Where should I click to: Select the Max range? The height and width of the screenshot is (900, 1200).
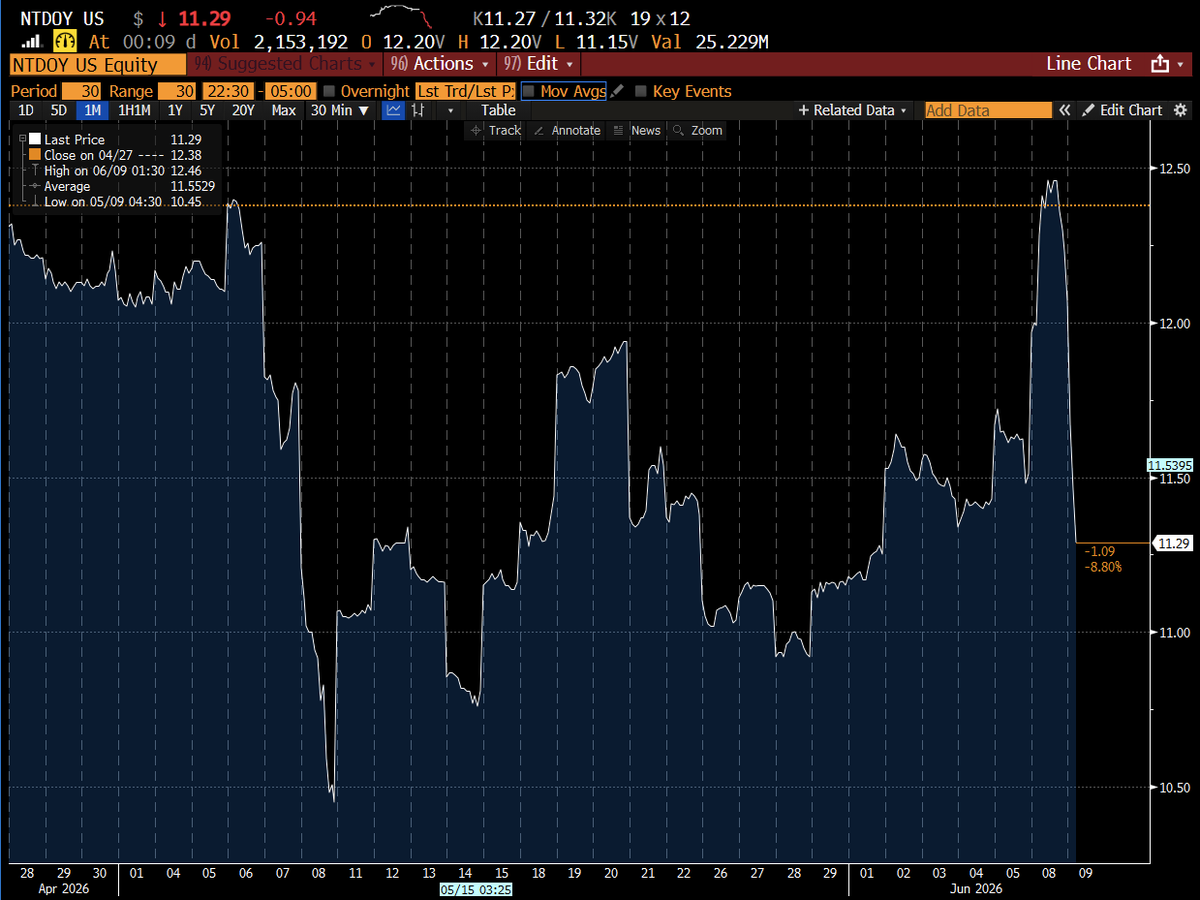point(284,110)
